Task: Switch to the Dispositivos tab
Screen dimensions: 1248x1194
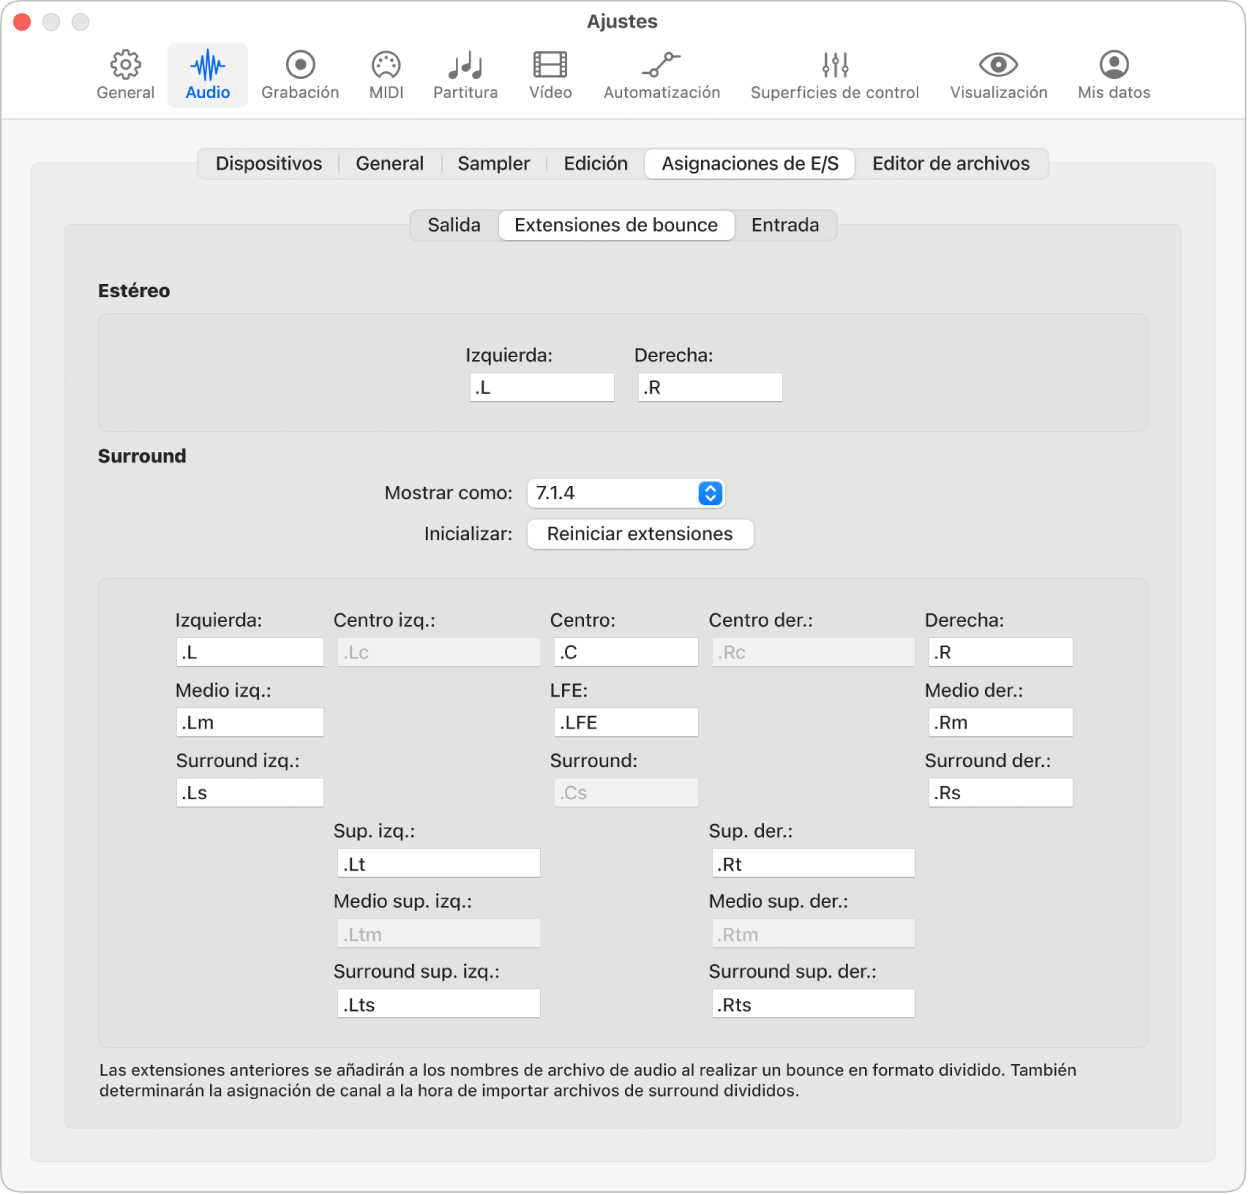Action: click(269, 164)
